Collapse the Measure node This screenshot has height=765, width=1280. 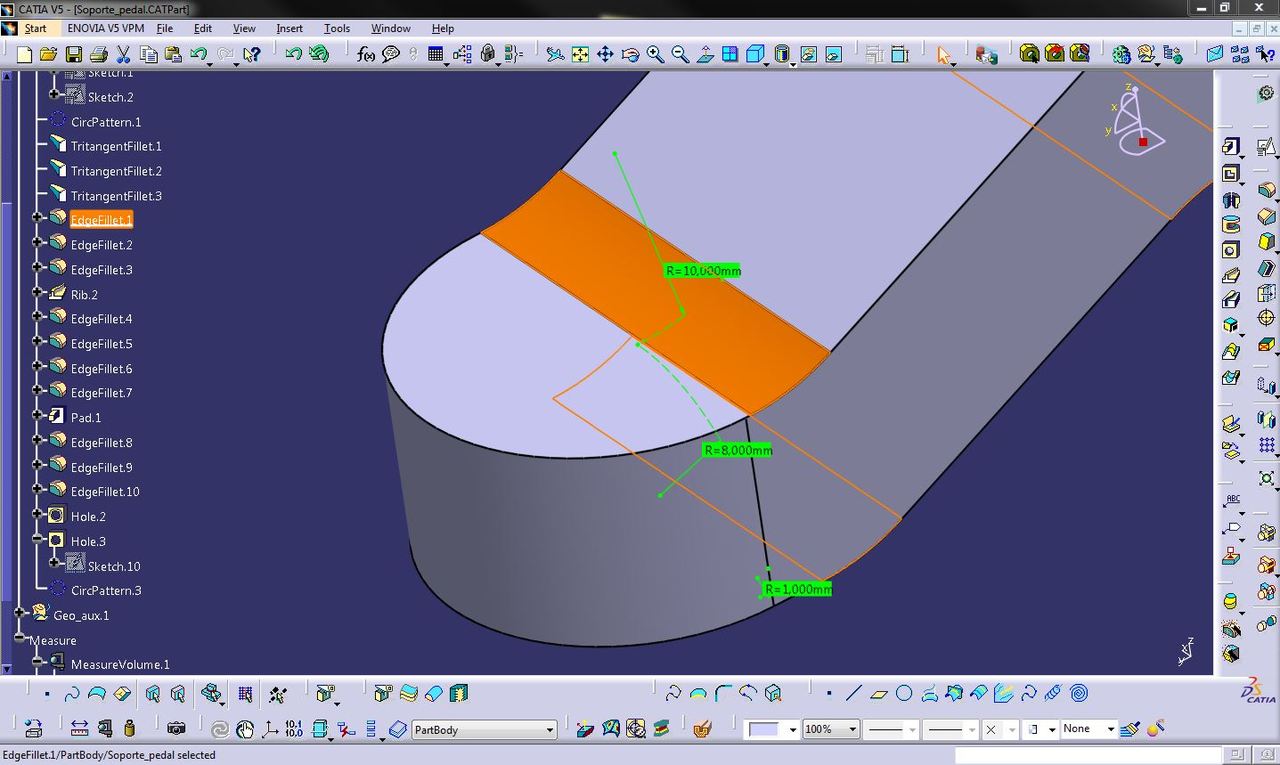coord(19,638)
